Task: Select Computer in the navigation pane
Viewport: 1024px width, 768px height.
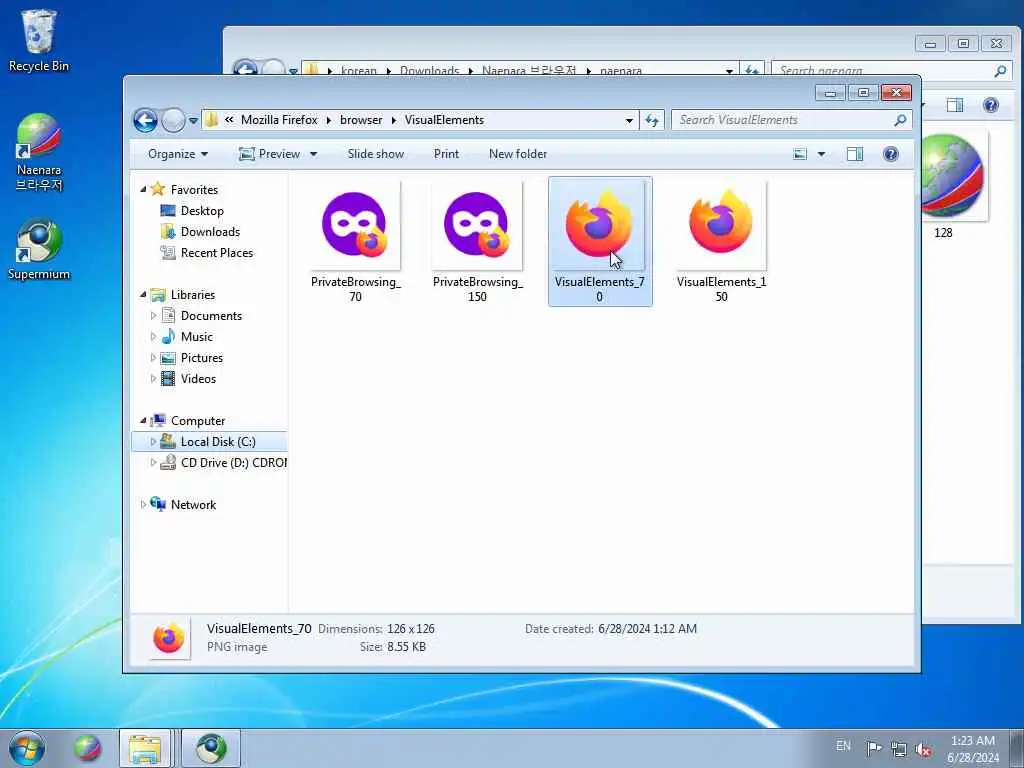Action: click(x=197, y=421)
